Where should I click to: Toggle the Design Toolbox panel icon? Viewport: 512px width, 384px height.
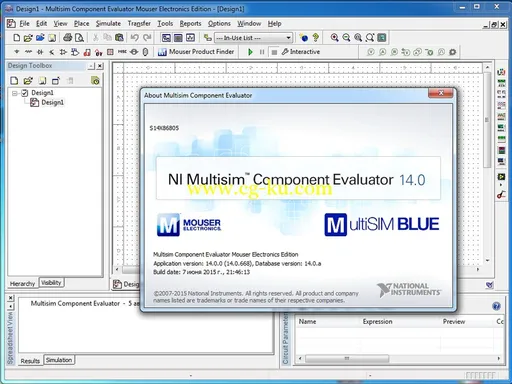click(x=166, y=38)
